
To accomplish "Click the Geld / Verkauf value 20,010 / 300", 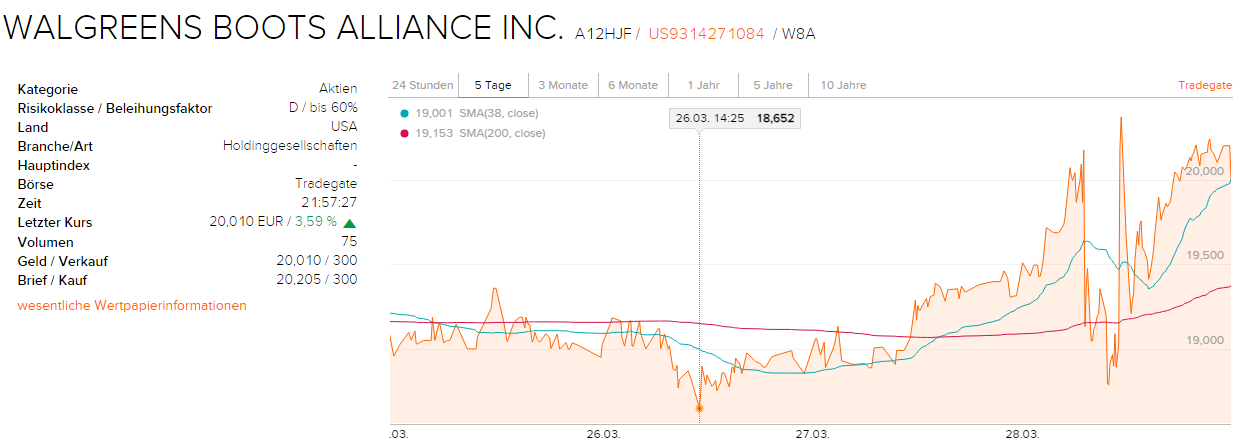I will pos(316,261).
